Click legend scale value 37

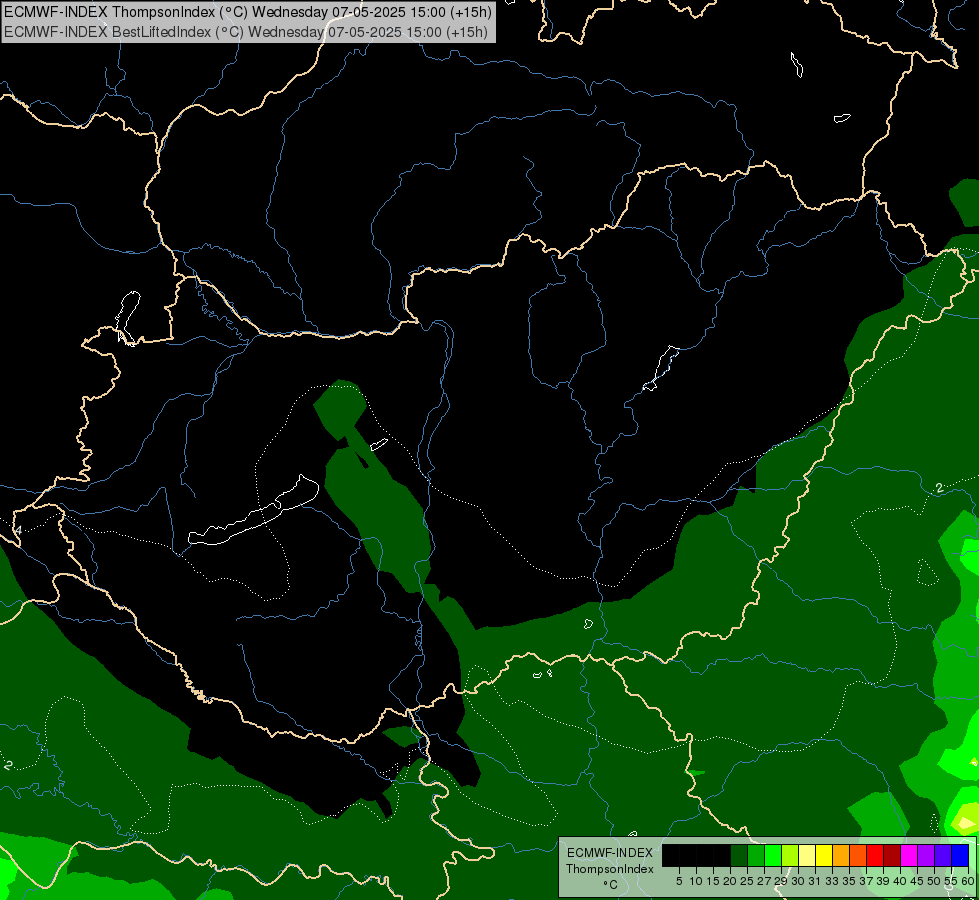tap(866, 881)
